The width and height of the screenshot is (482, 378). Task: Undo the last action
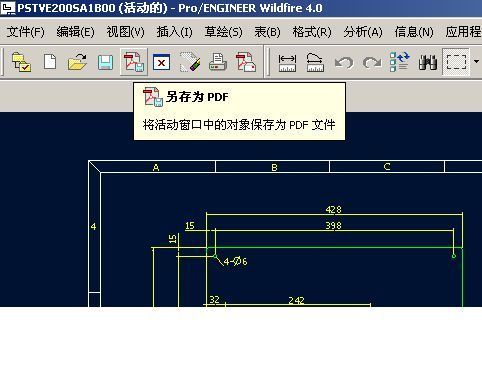(x=344, y=63)
